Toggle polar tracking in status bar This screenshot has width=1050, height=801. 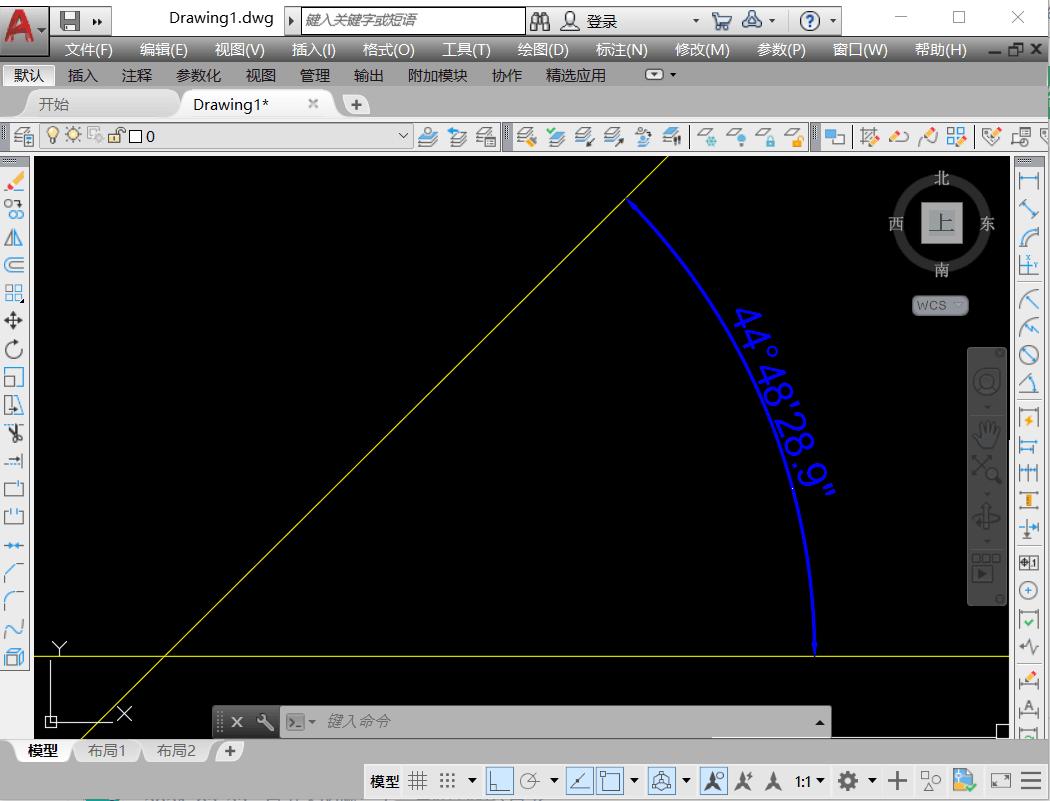tap(531, 781)
